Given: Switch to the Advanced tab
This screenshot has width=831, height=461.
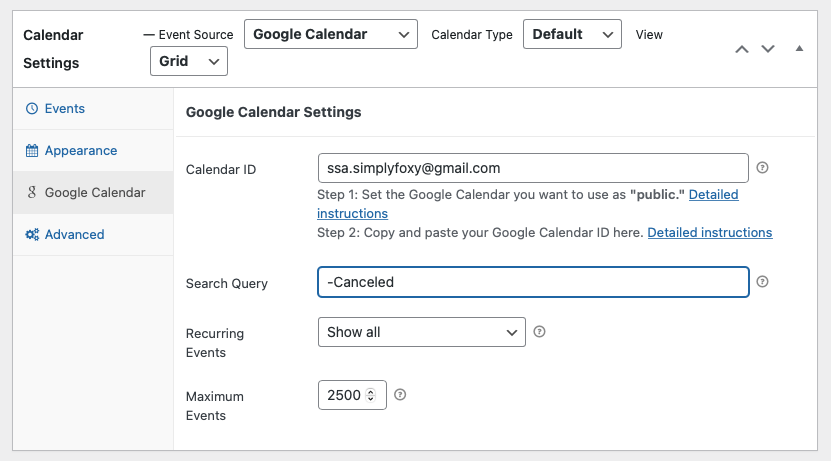Looking at the screenshot, I should (93, 234).
